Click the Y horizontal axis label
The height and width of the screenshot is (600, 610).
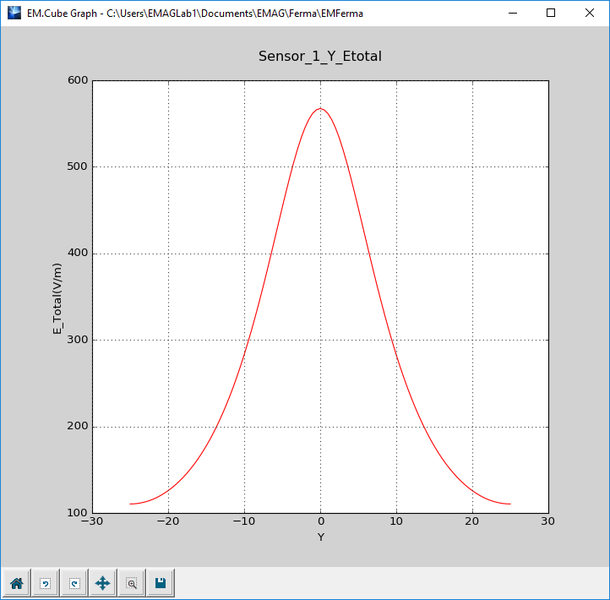[x=320, y=537]
